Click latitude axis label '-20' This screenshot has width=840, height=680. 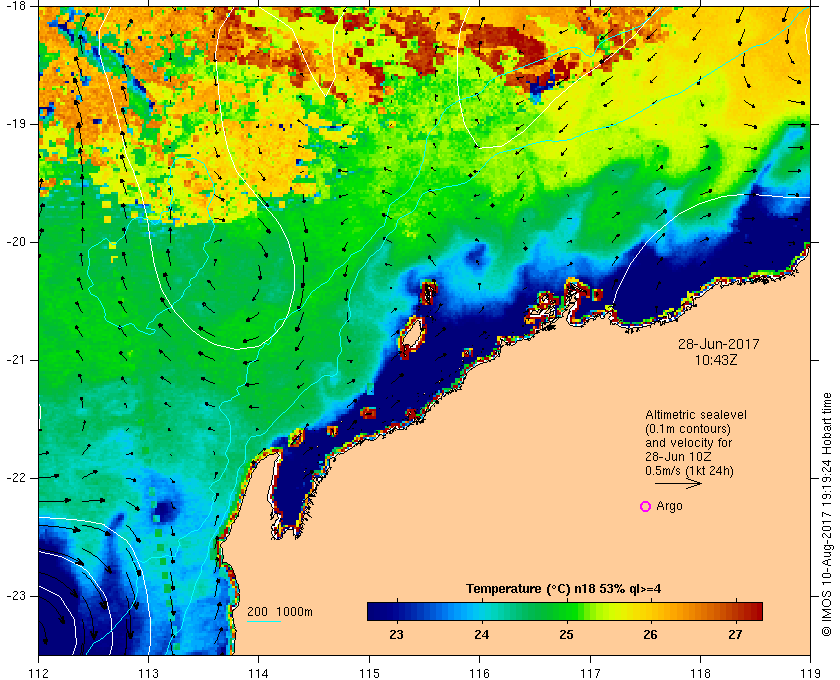coord(16,242)
